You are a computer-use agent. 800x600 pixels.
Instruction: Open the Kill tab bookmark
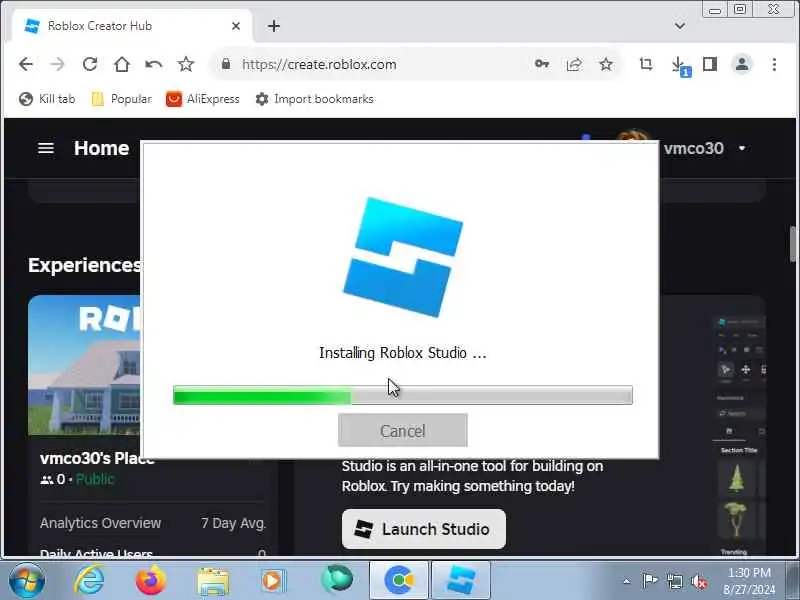[x=47, y=99]
